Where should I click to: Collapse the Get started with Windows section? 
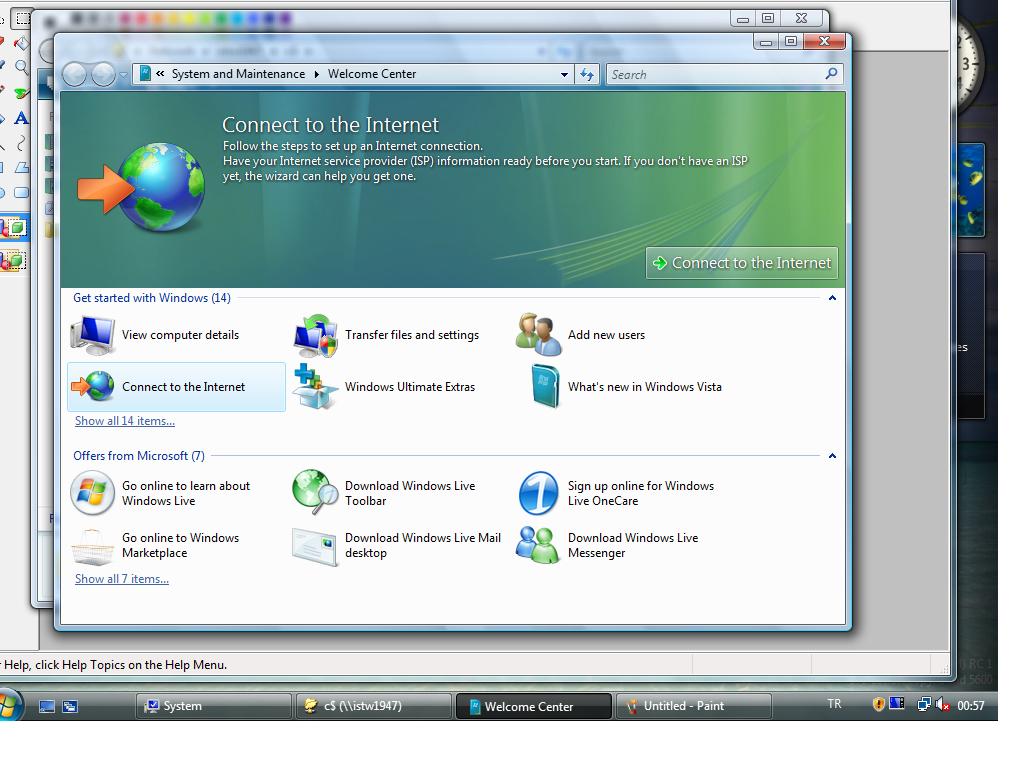(832, 297)
